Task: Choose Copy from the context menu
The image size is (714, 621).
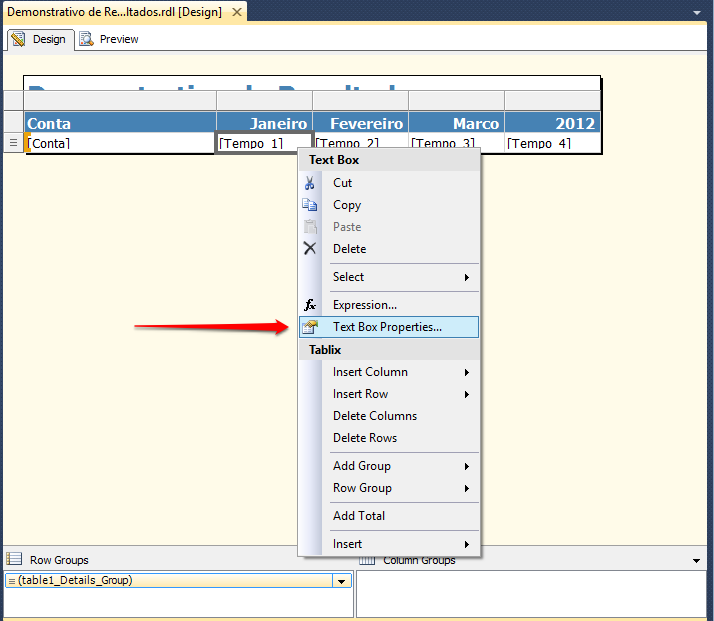Action: click(389, 205)
